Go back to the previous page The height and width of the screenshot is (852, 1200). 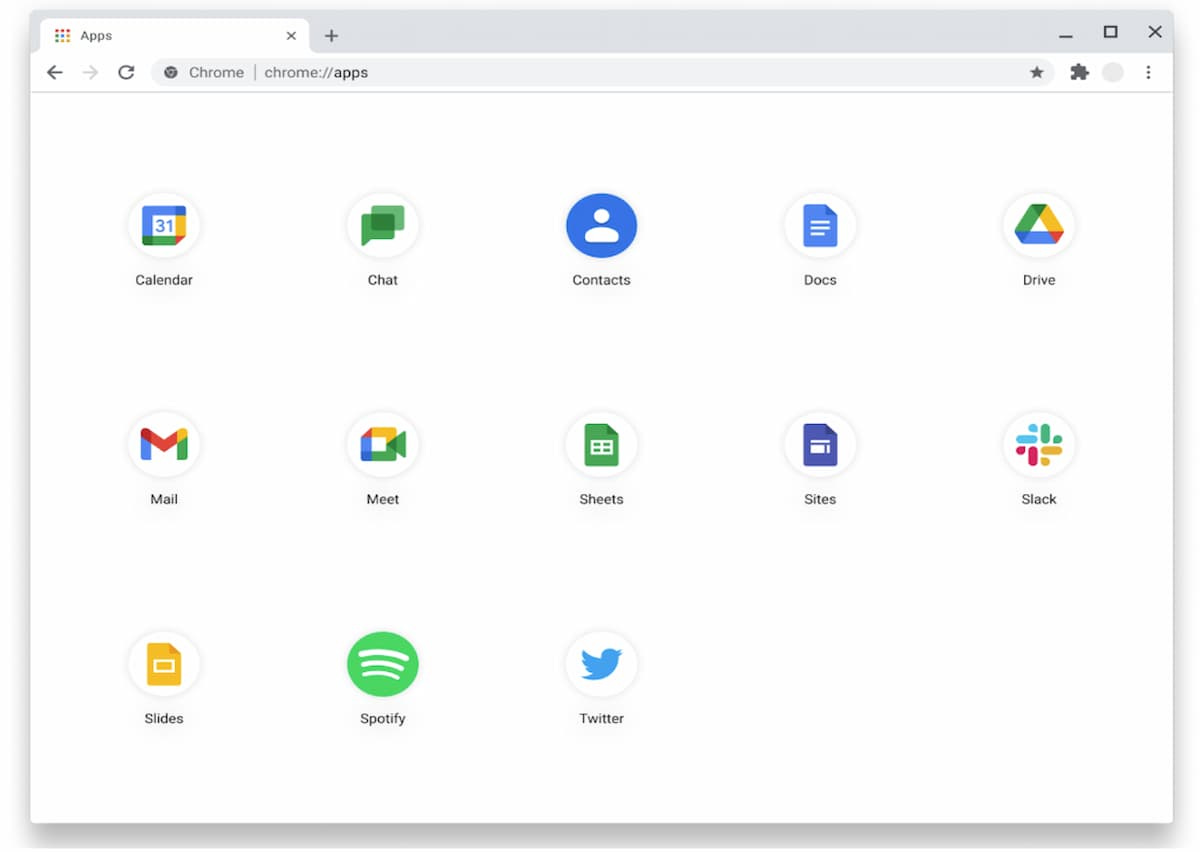55,72
